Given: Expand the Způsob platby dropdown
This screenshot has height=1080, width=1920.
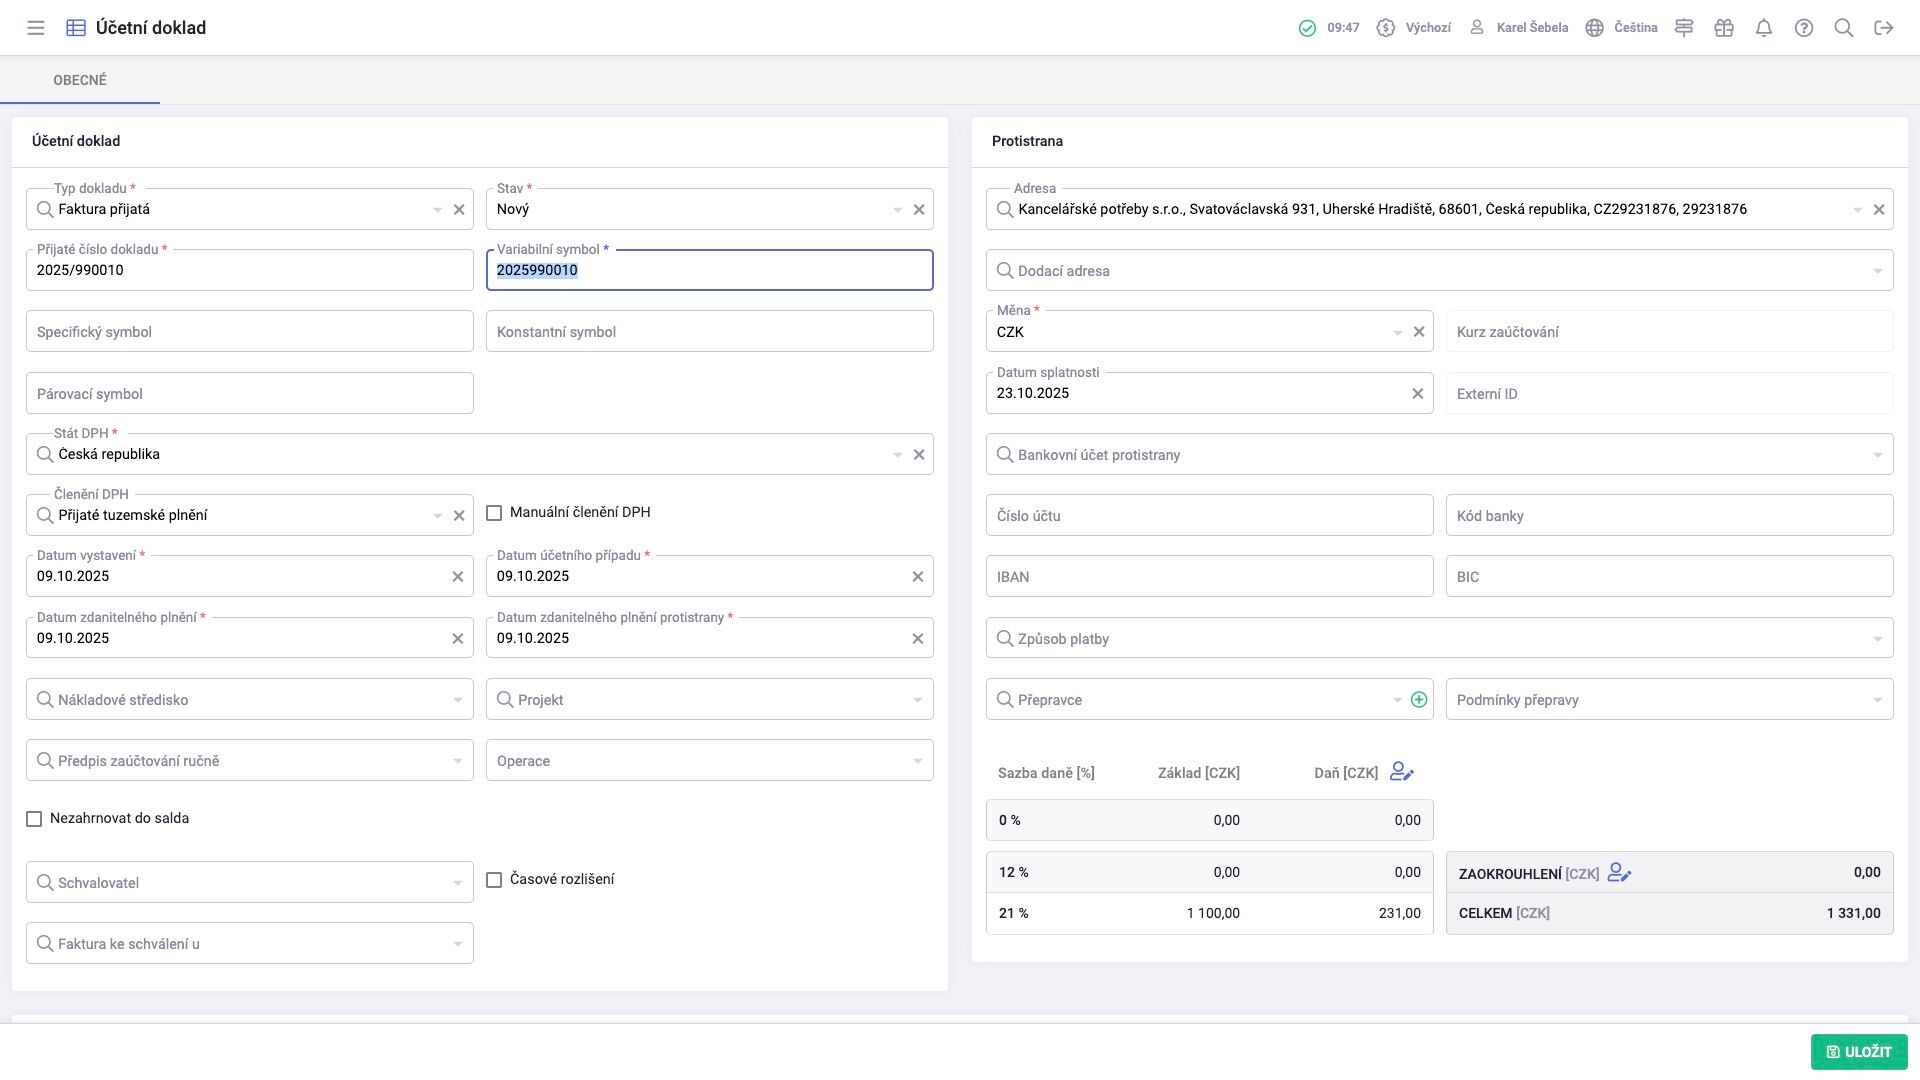Looking at the screenshot, I should click(x=1877, y=639).
